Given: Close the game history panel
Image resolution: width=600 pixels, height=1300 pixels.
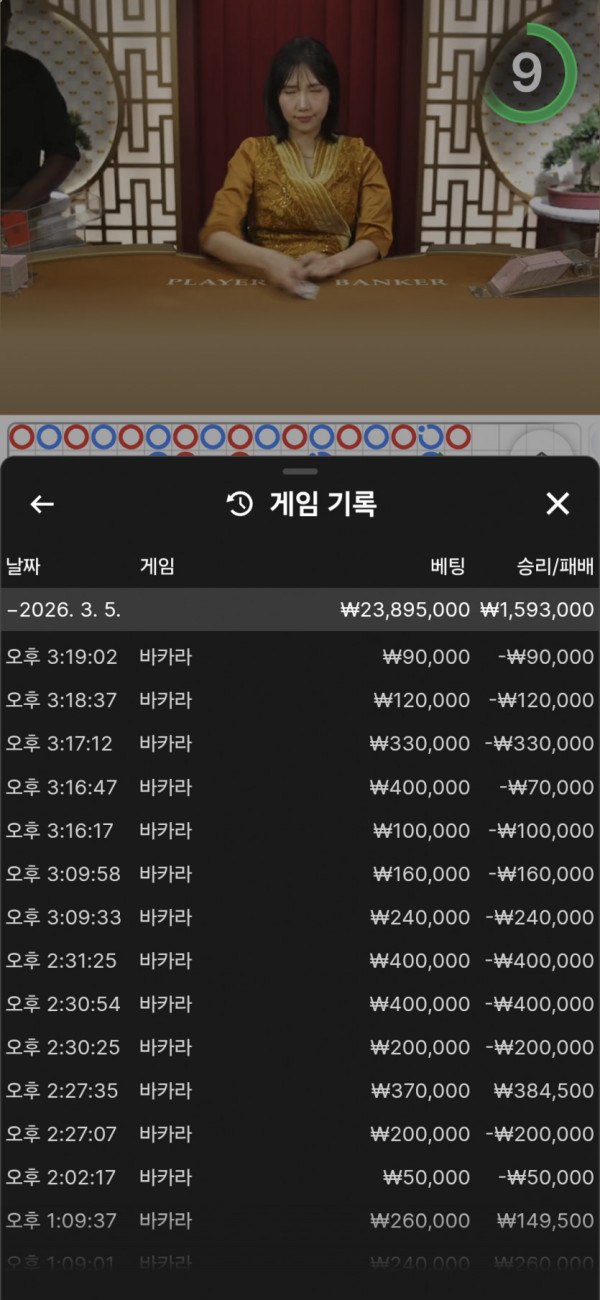Looking at the screenshot, I should pos(557,504).
